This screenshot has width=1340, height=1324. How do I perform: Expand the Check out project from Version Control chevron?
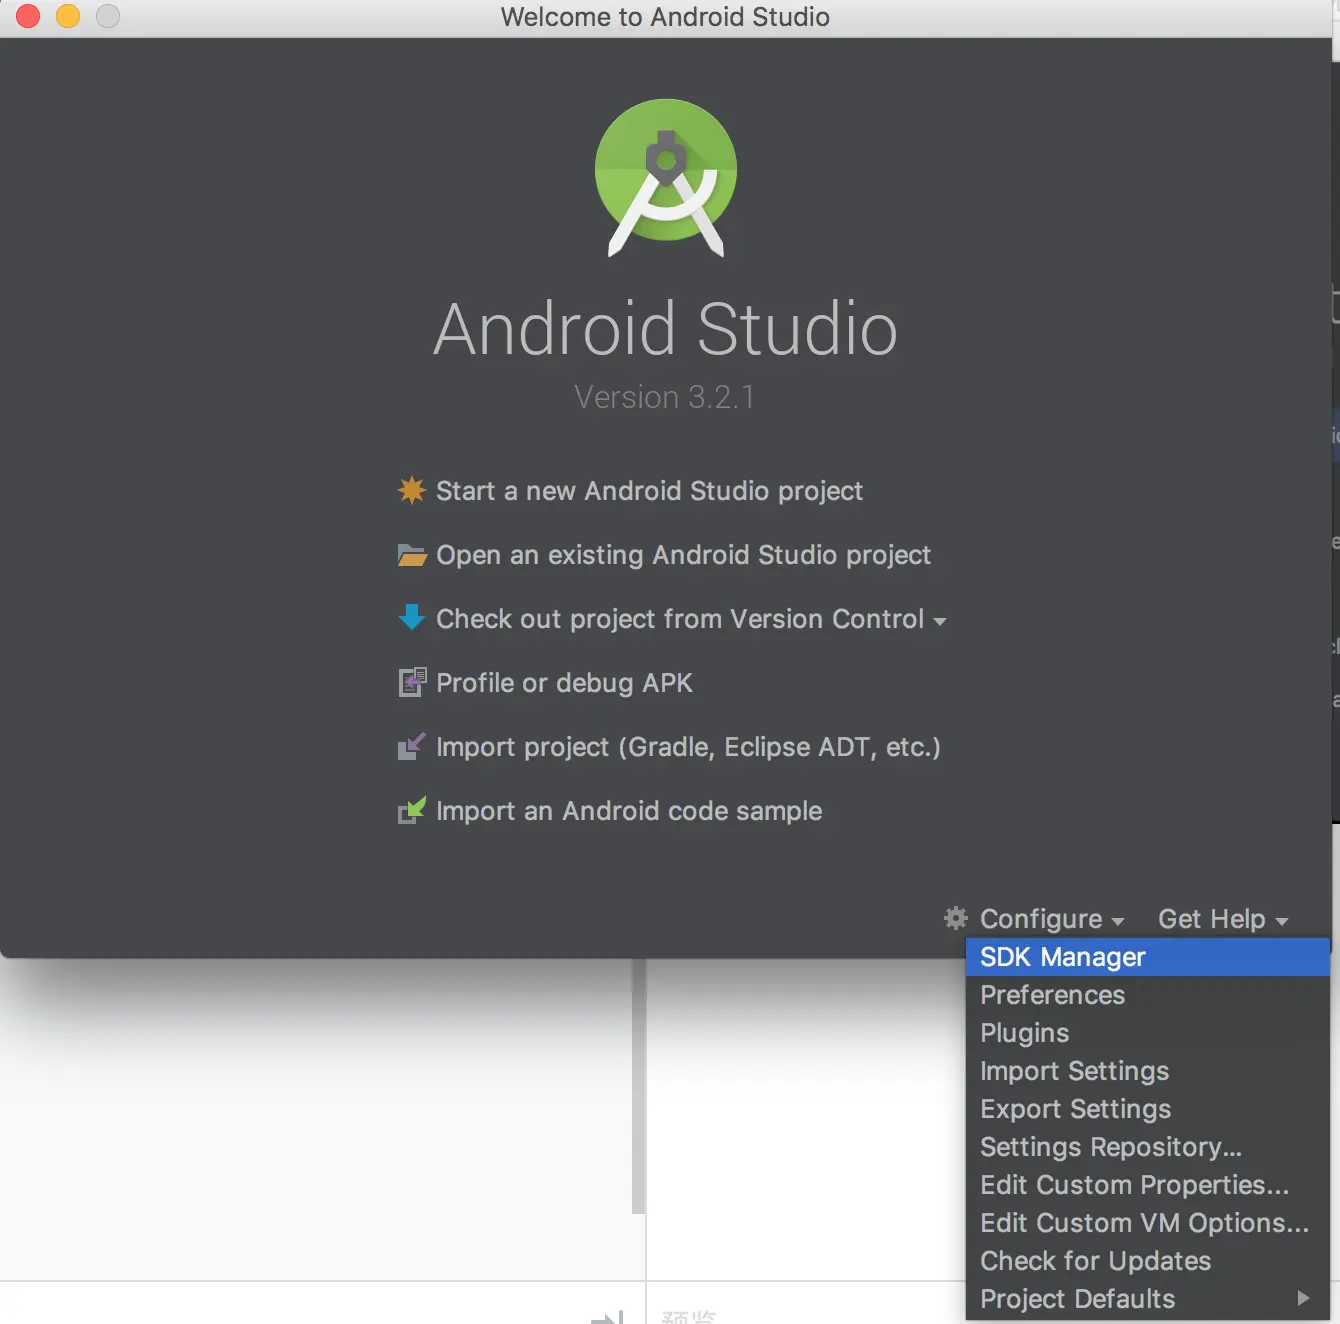[x=940, y=621]
